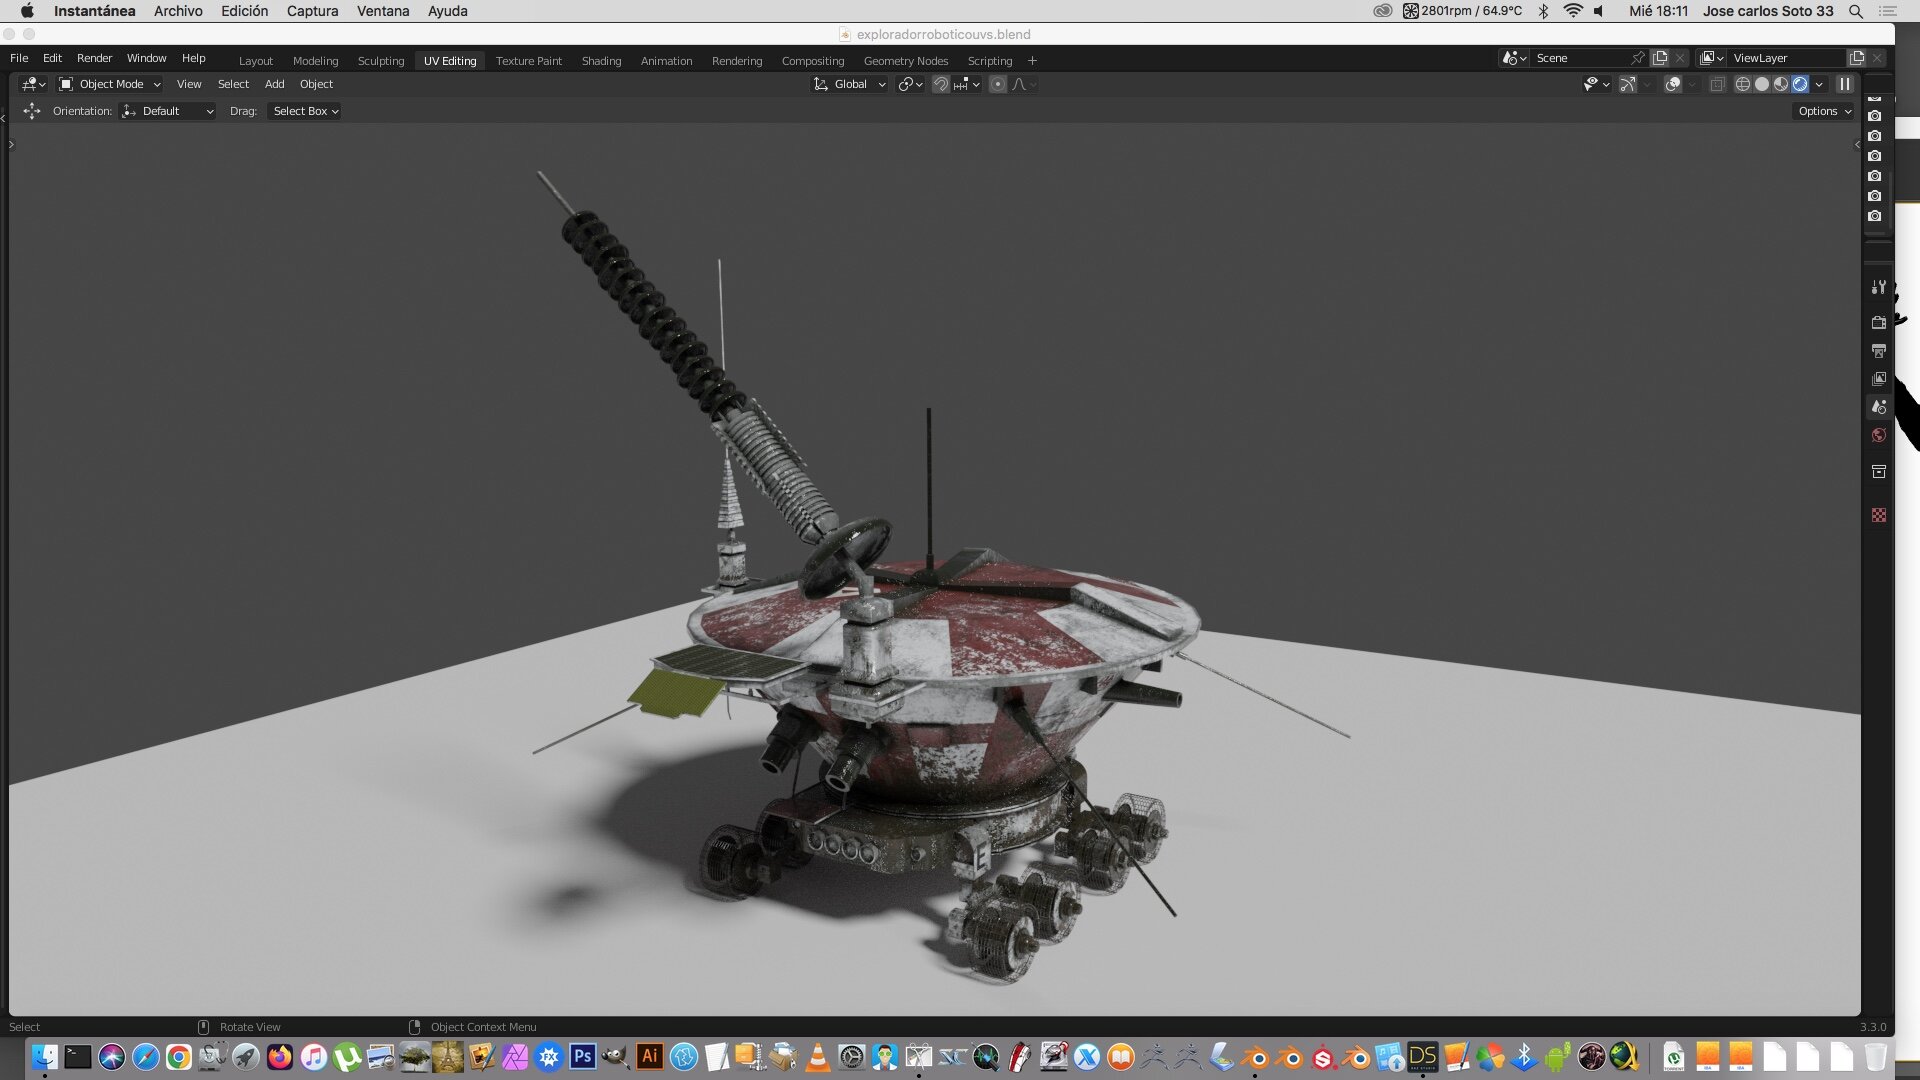Open the Output properties tab
Screen dimensions: 1920x1080
click(x=1878, y=351)
